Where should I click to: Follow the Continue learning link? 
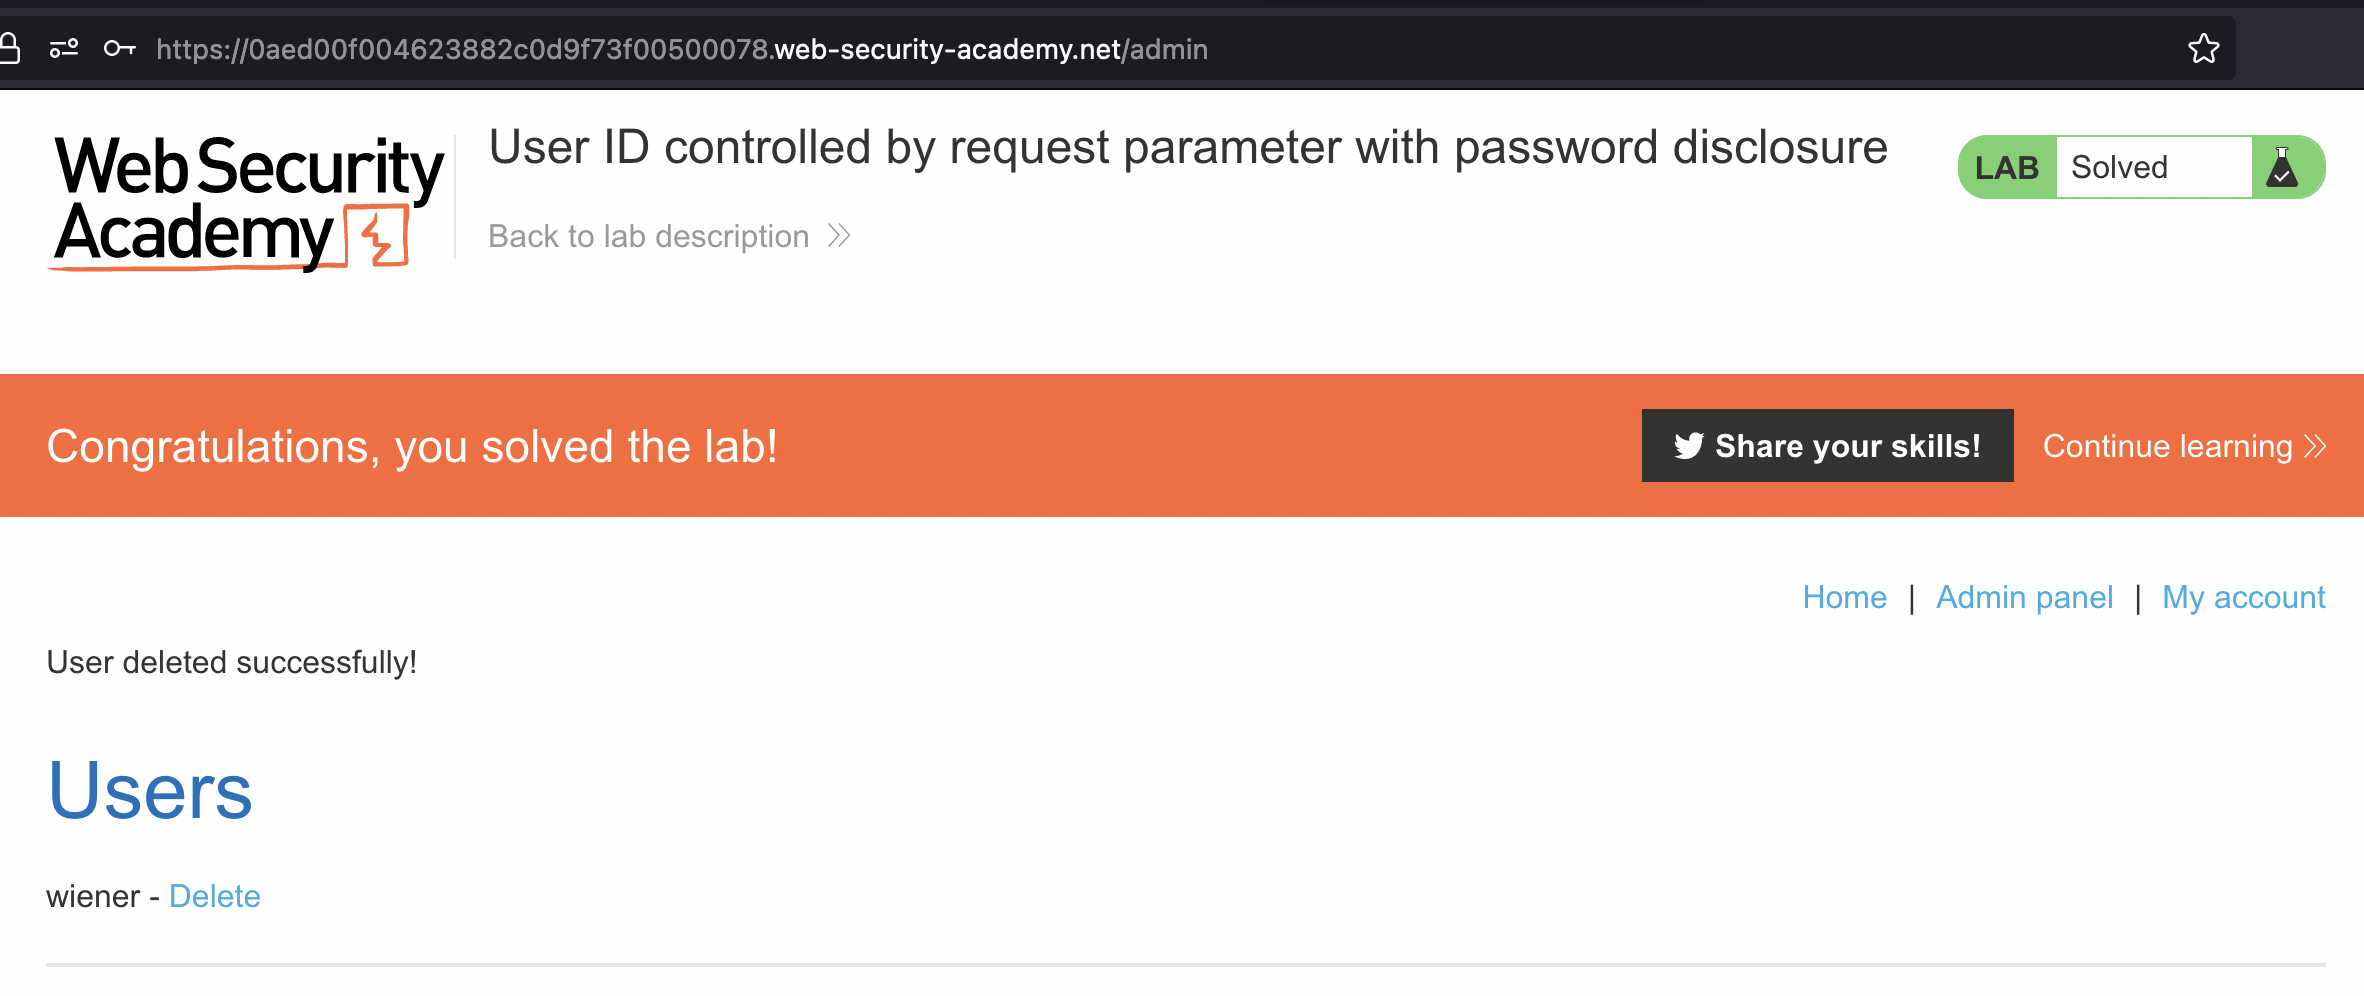(2167, 446)
